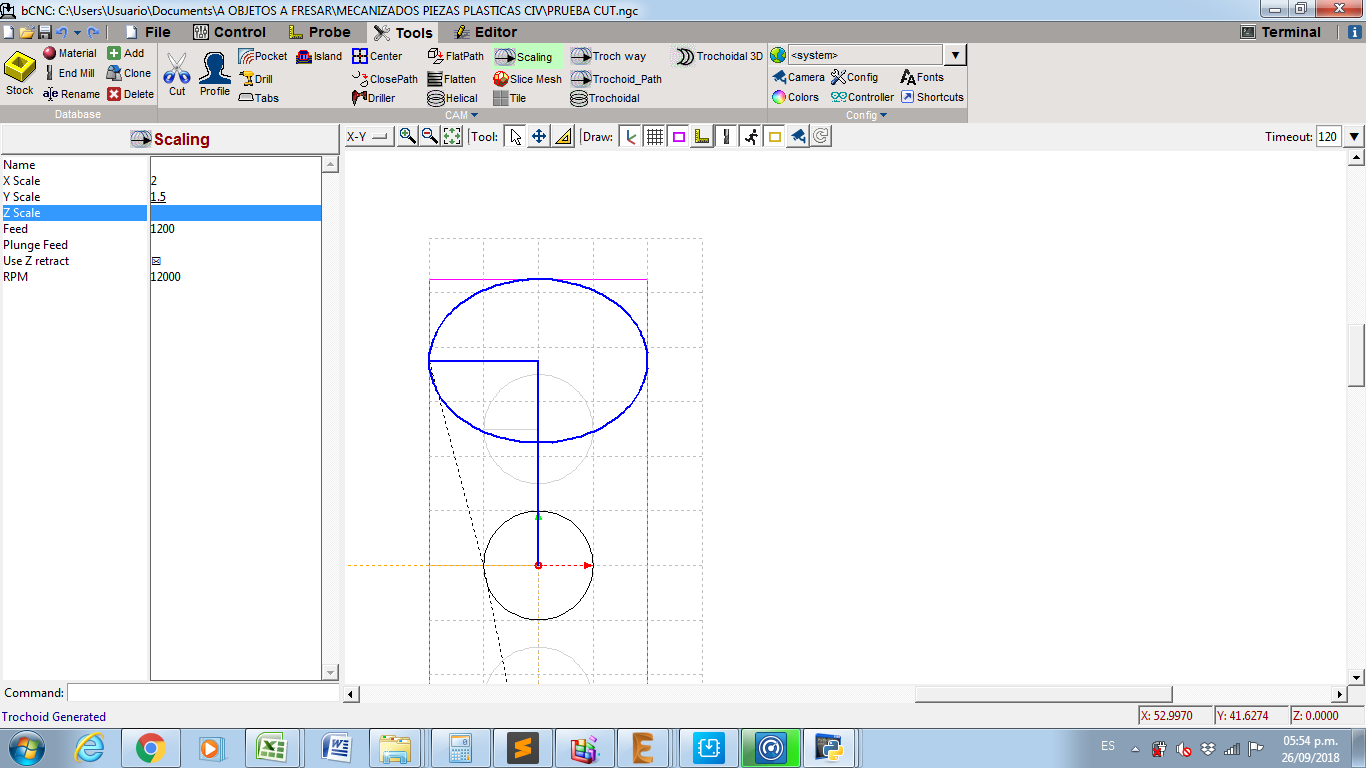
Task: Open the X-Y view dropdown
Action: 369,137
